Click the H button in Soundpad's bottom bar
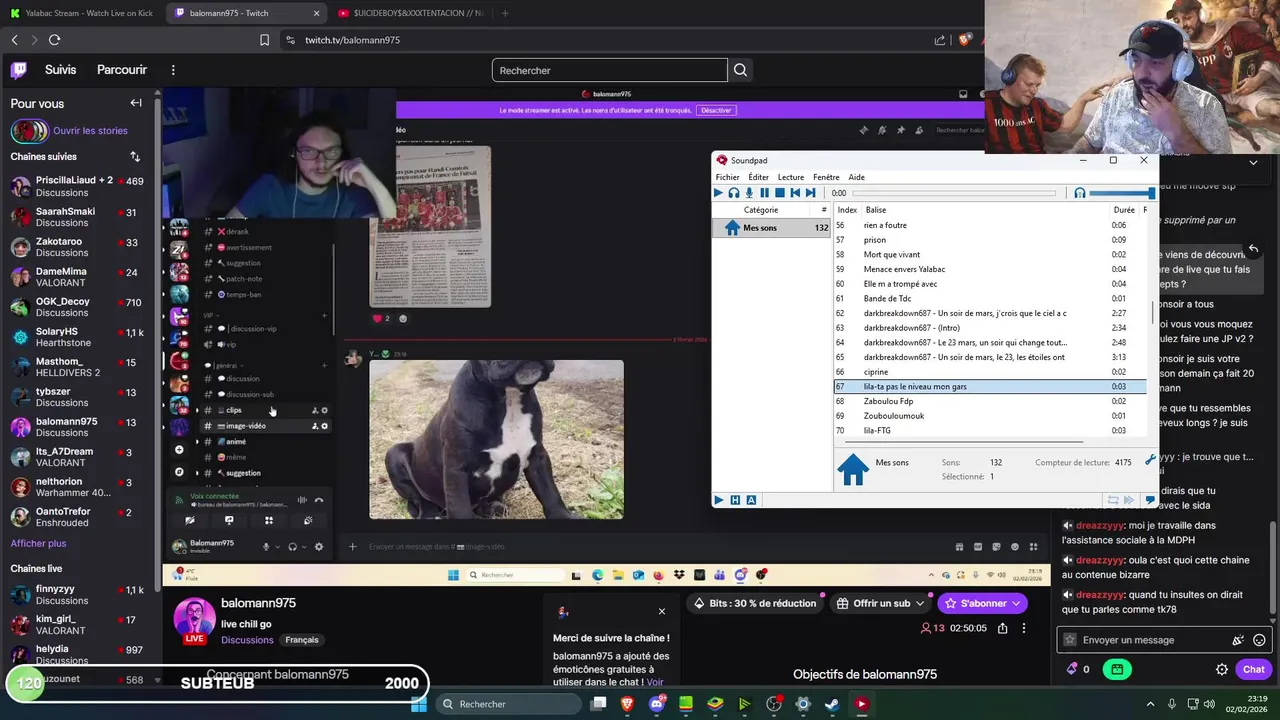This screenshot has height=720, width=1280. pyautogui.click(x=735, y=500)
